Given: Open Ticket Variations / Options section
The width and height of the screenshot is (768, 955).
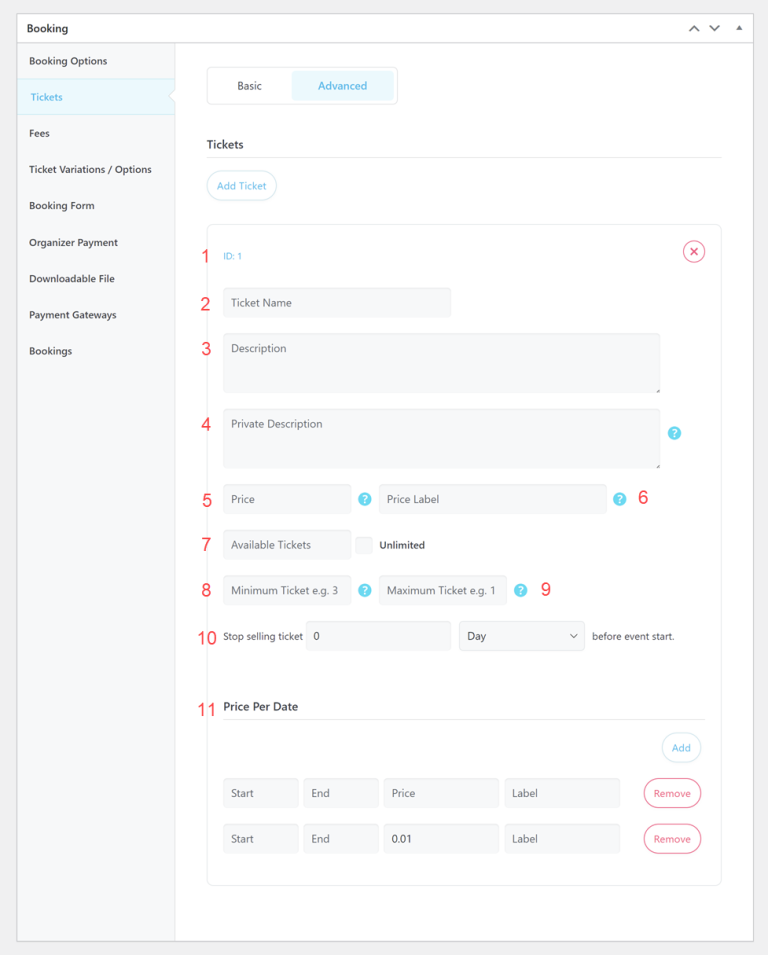Looking at the screenshot, I should [96, 169].
